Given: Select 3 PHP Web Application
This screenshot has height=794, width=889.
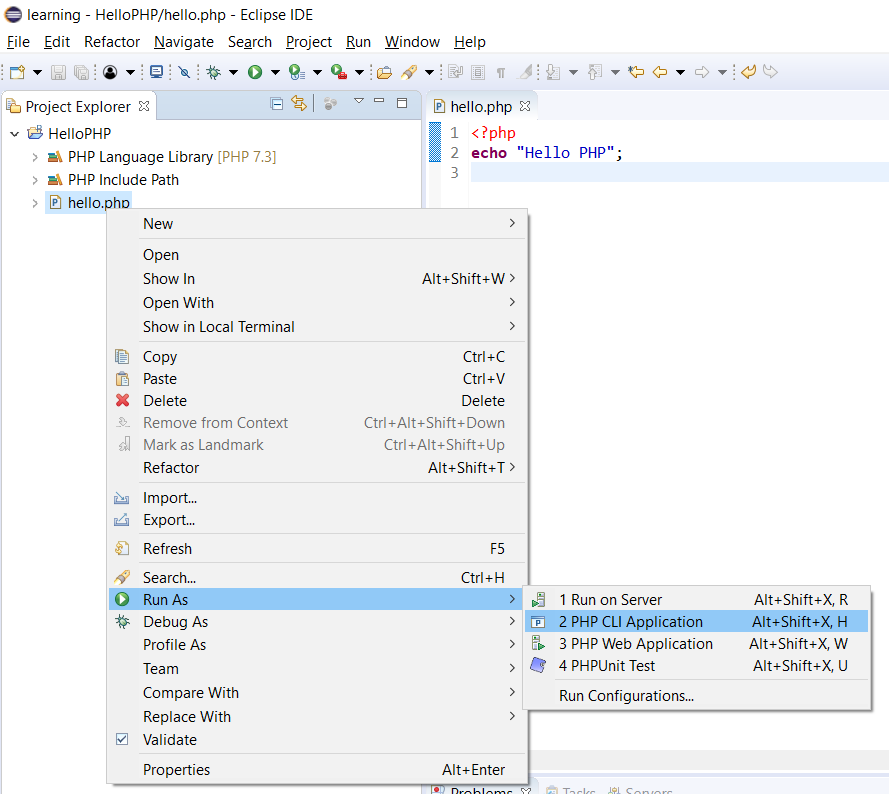Looking at the screenshot, I should (697, 644).
